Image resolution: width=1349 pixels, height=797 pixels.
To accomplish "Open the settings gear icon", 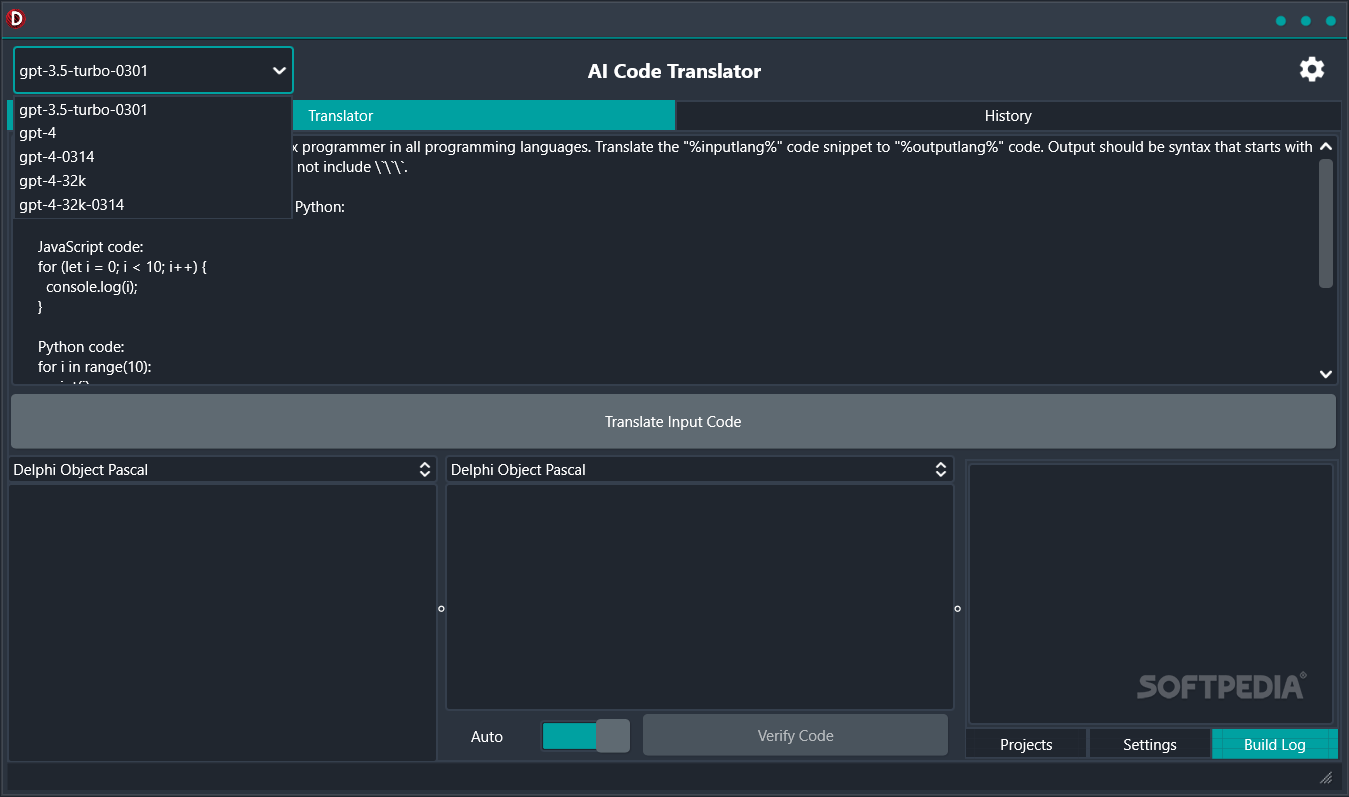I will pos(1311,69).
